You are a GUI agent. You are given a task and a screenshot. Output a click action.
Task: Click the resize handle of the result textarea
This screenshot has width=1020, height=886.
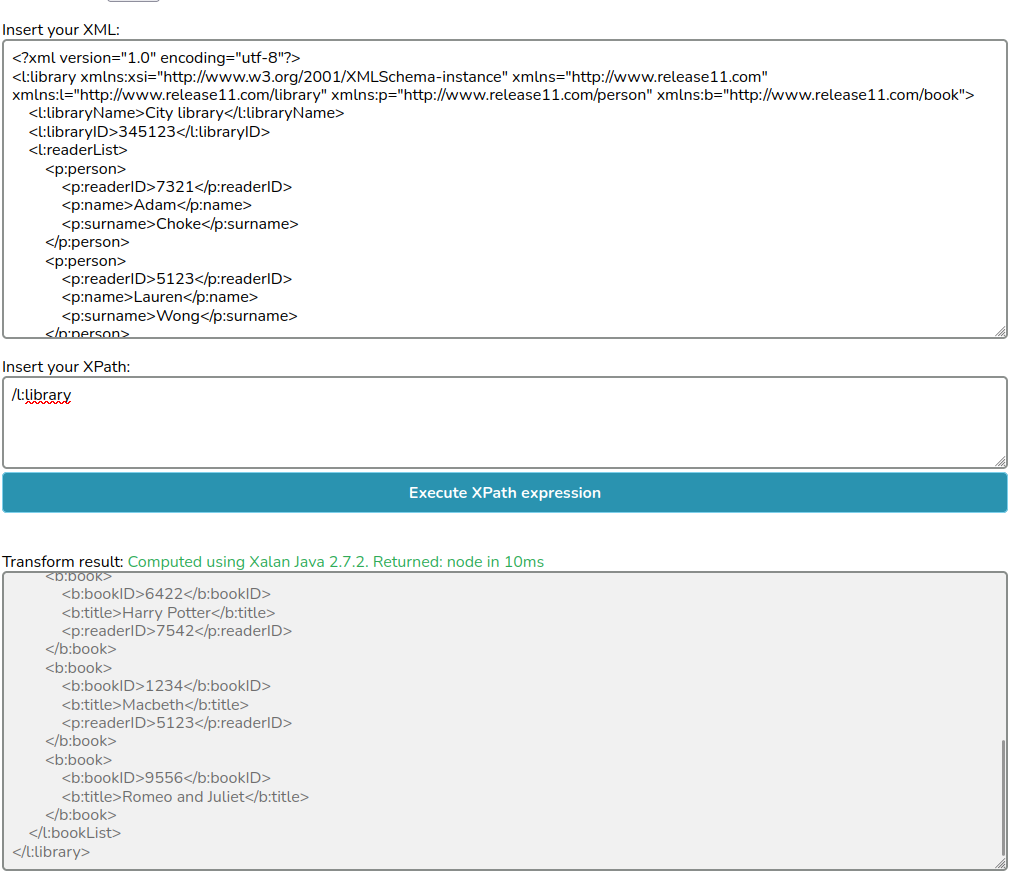click(1000, 863)
